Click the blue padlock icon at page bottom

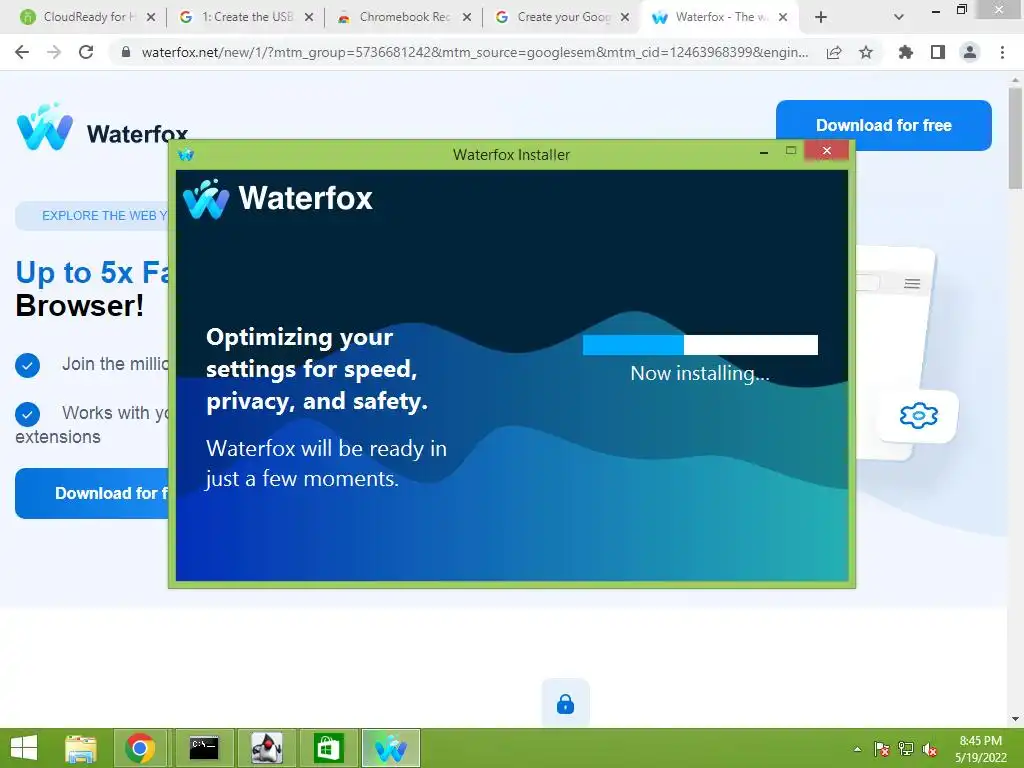pyautogui.click(x=566, y=704)
